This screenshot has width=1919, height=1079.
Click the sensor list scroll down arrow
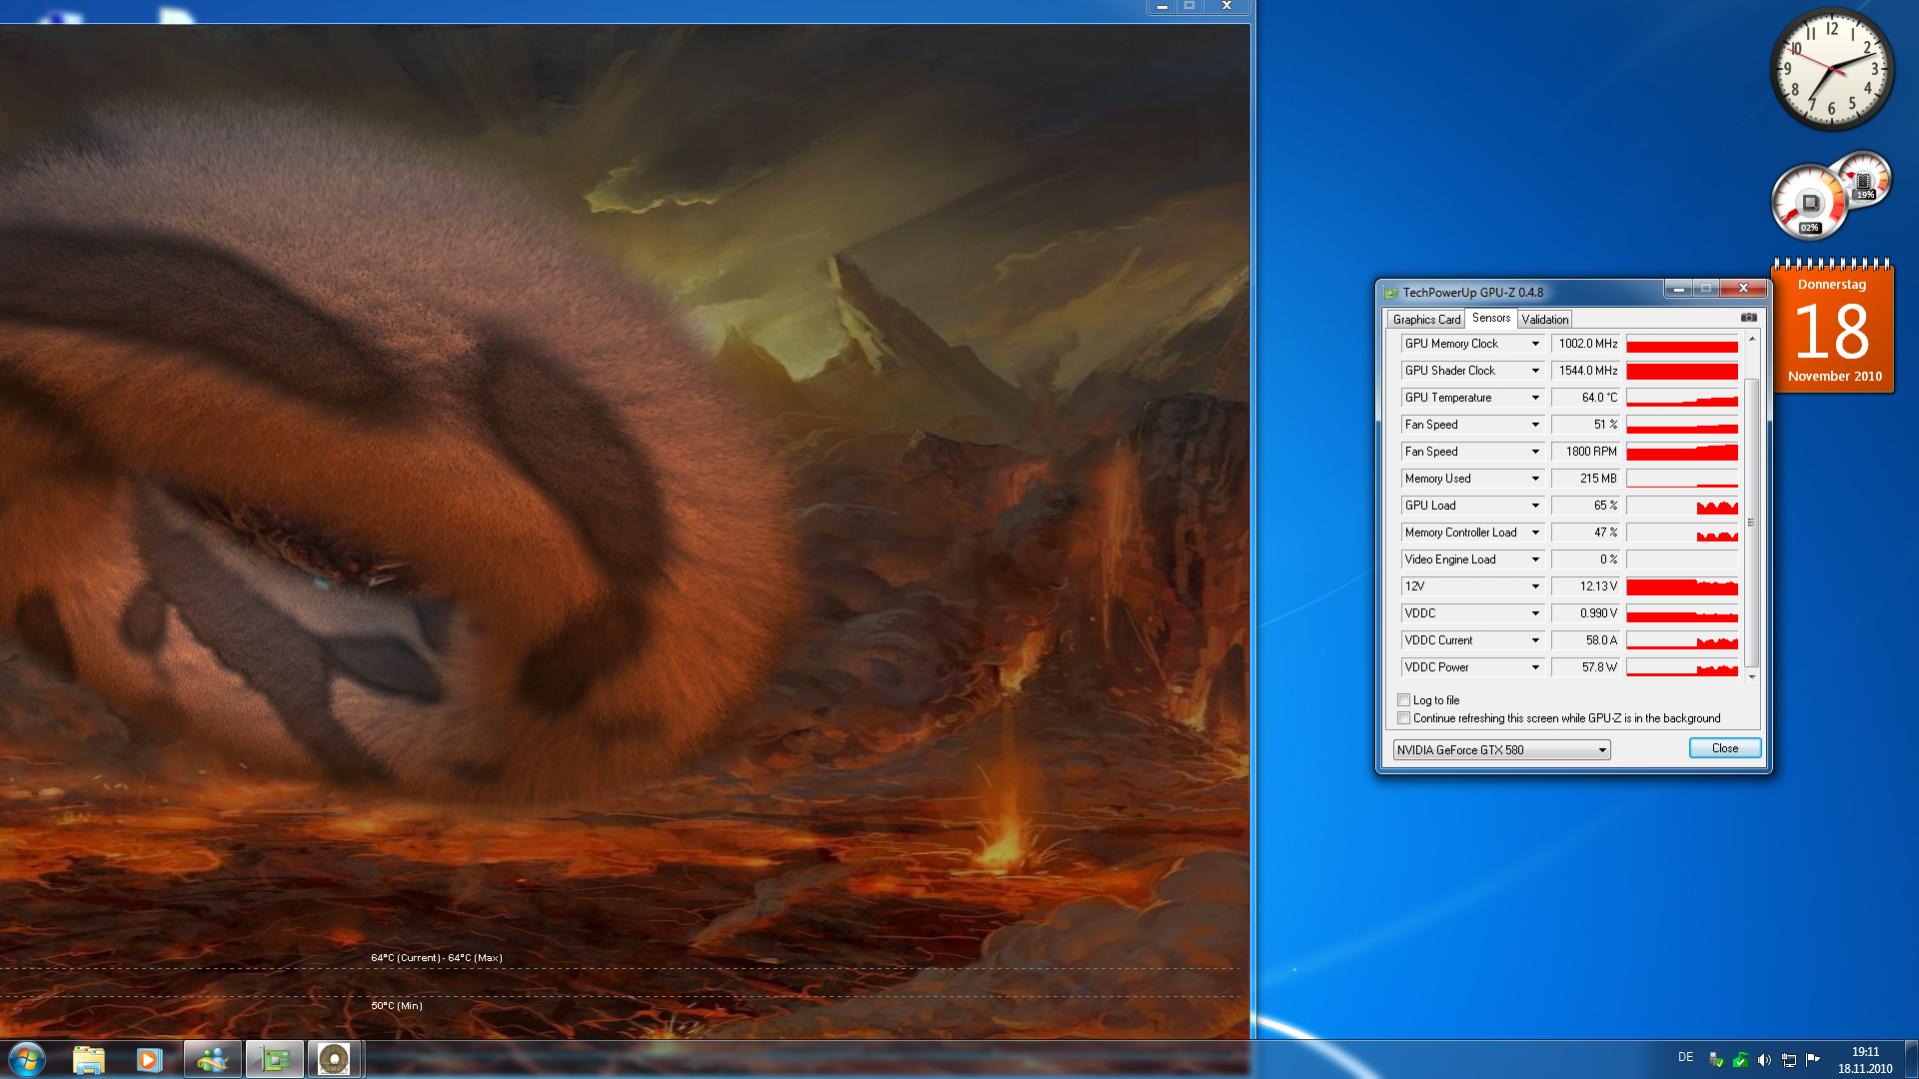click(x=1751, y=677)
